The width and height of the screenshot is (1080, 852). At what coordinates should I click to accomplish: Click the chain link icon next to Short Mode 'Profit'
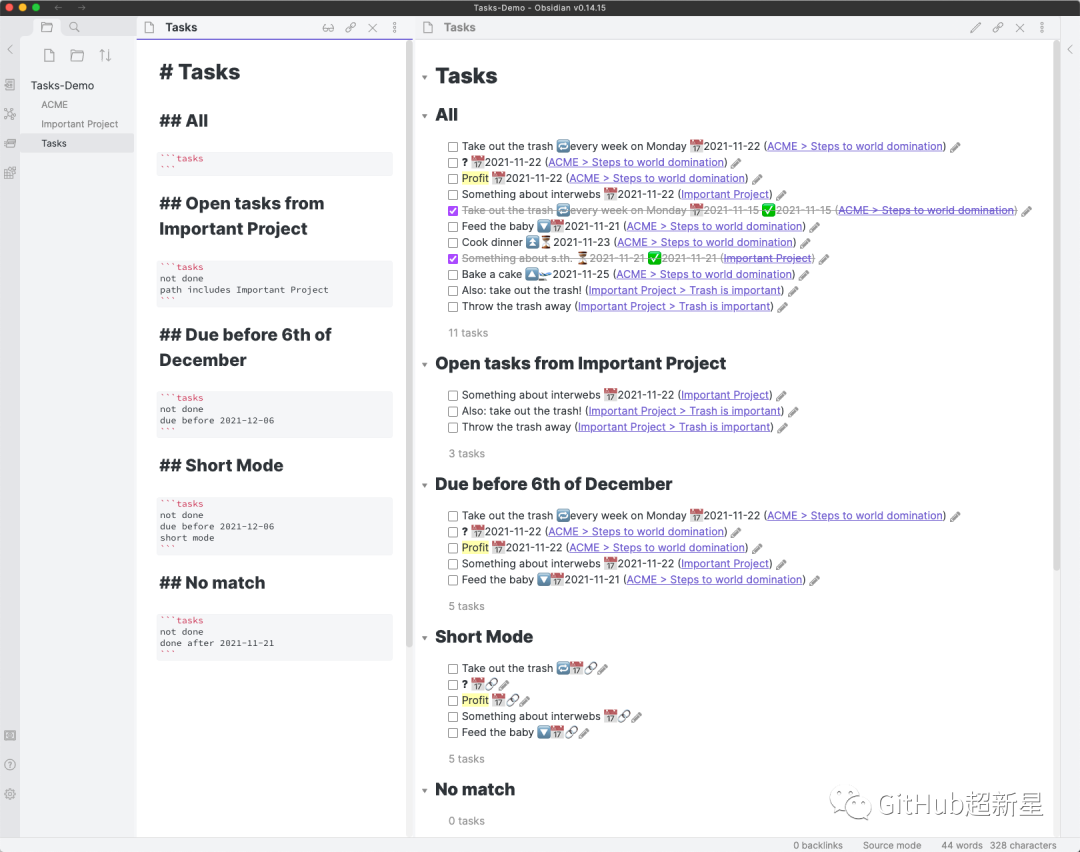pos(512,700)
